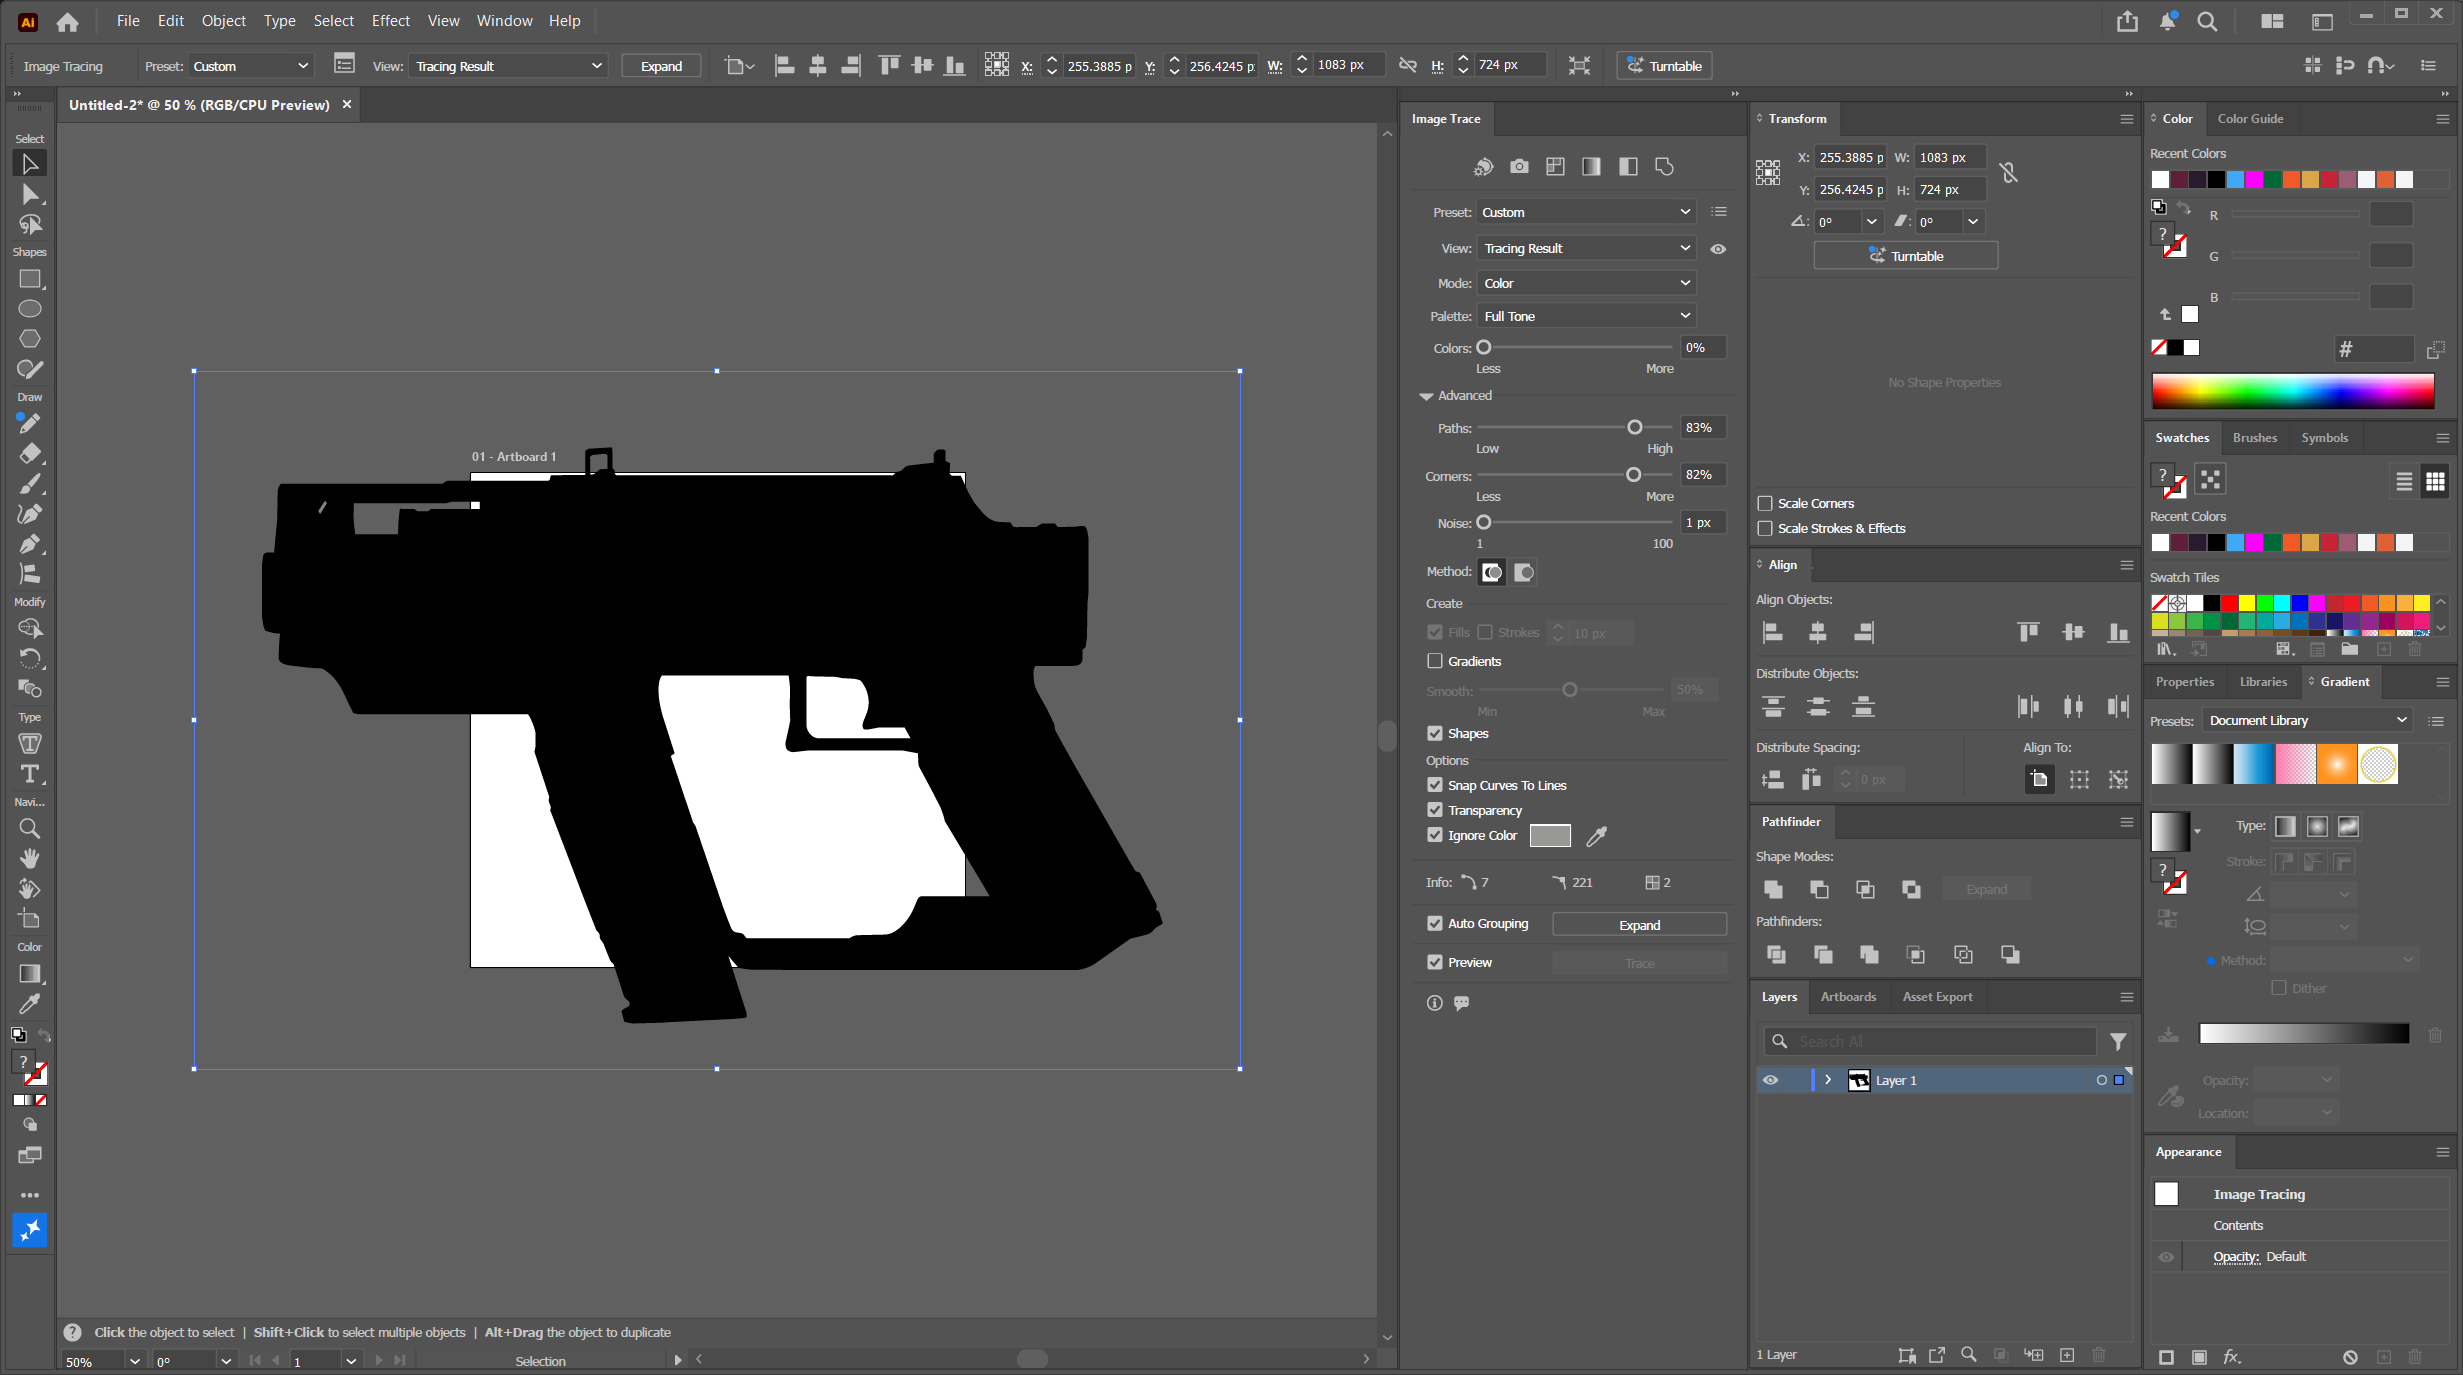The image size is (2463, 1375).
Task: Toggle the Transparency checkbox
Action: click(1435, 810)
